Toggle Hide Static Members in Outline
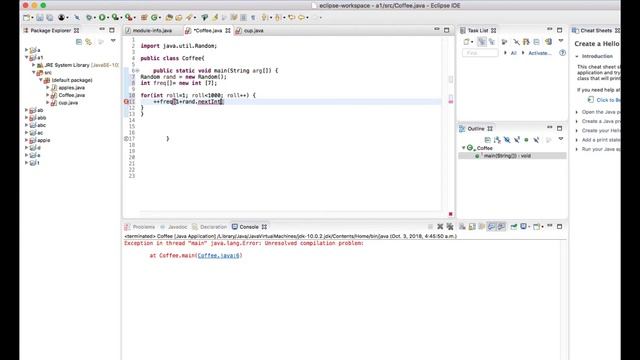The image size is (640, 360). [517, 140]
